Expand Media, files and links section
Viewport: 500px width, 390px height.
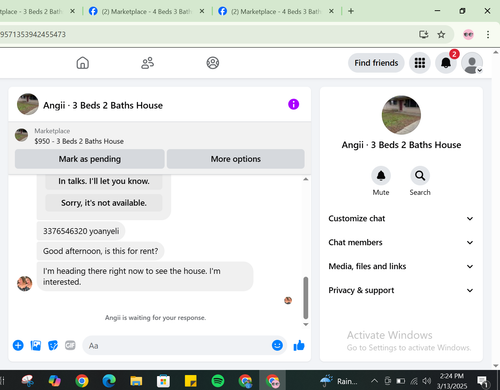click(401, 266)
